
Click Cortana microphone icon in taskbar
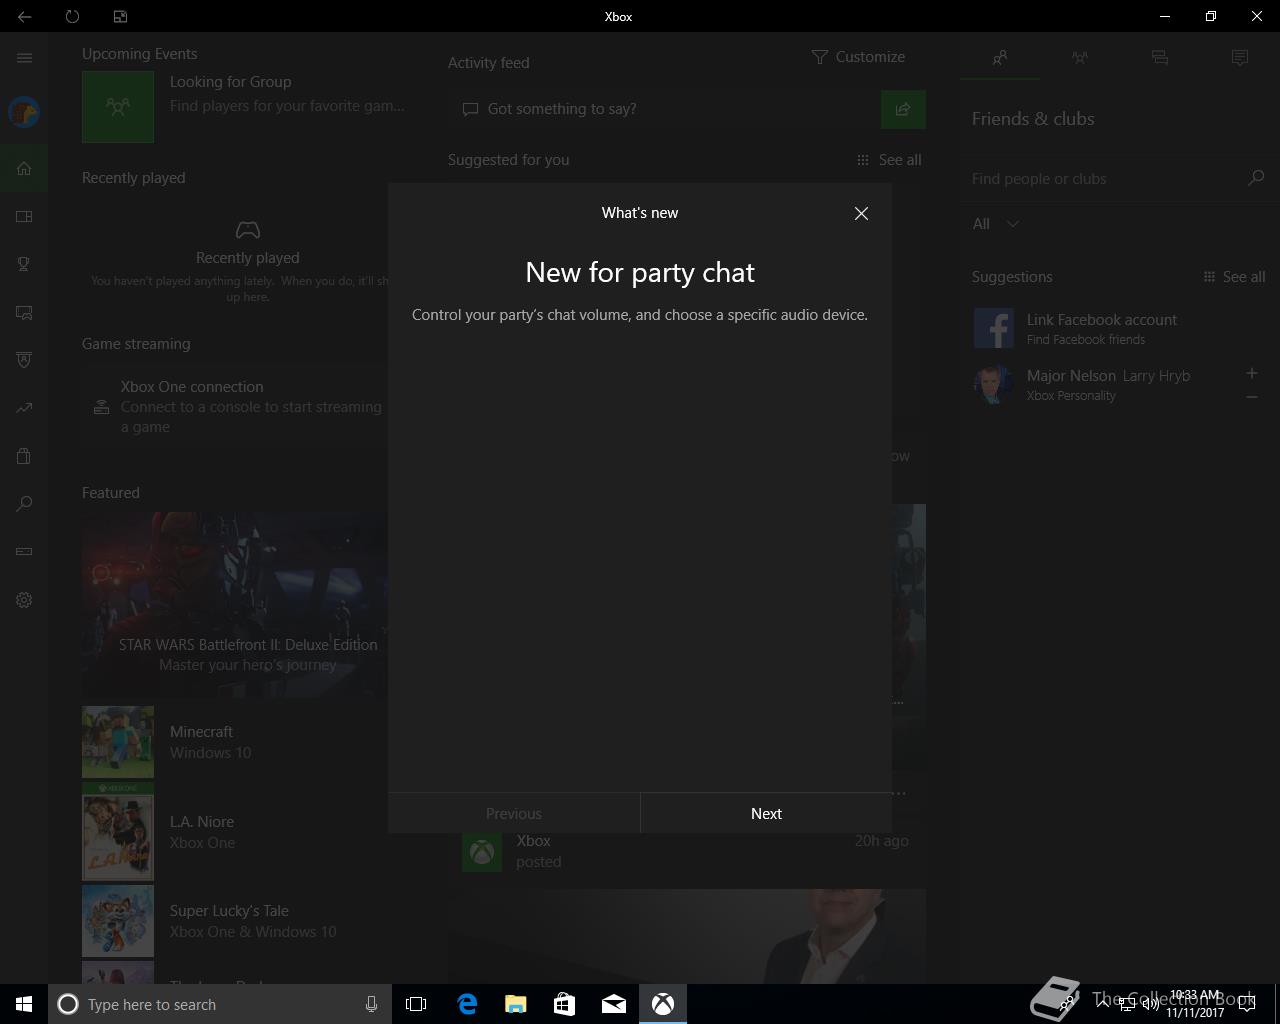(x=371, y=1004)
